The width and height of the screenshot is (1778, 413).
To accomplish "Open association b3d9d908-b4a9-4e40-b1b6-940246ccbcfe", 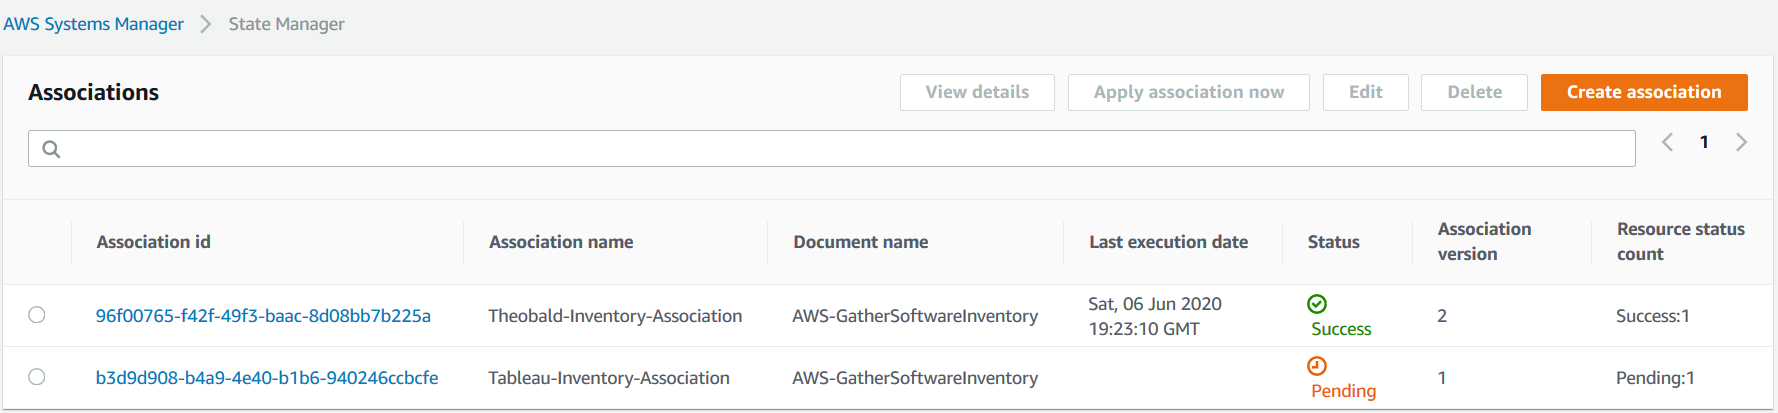I will (267, 378).
